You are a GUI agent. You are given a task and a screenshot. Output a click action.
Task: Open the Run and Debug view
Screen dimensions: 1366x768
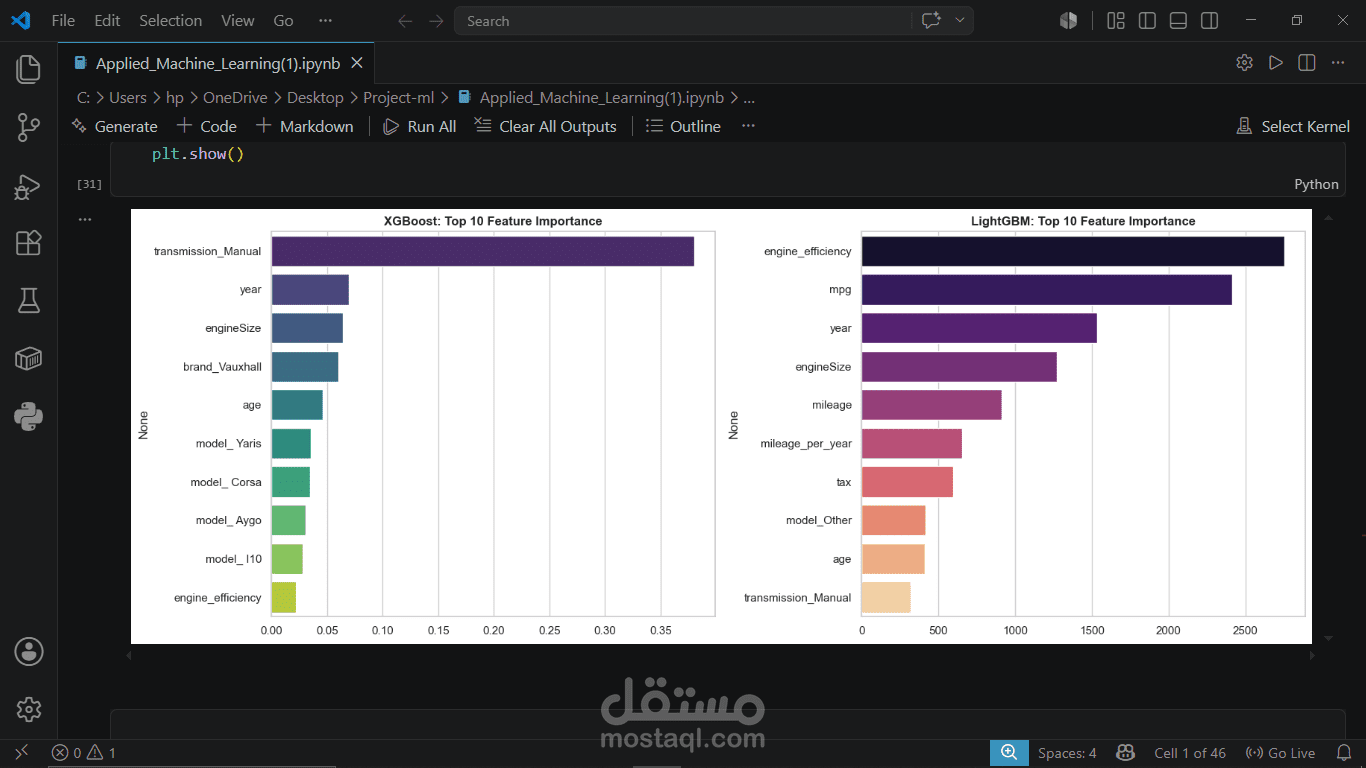point(29,185)
